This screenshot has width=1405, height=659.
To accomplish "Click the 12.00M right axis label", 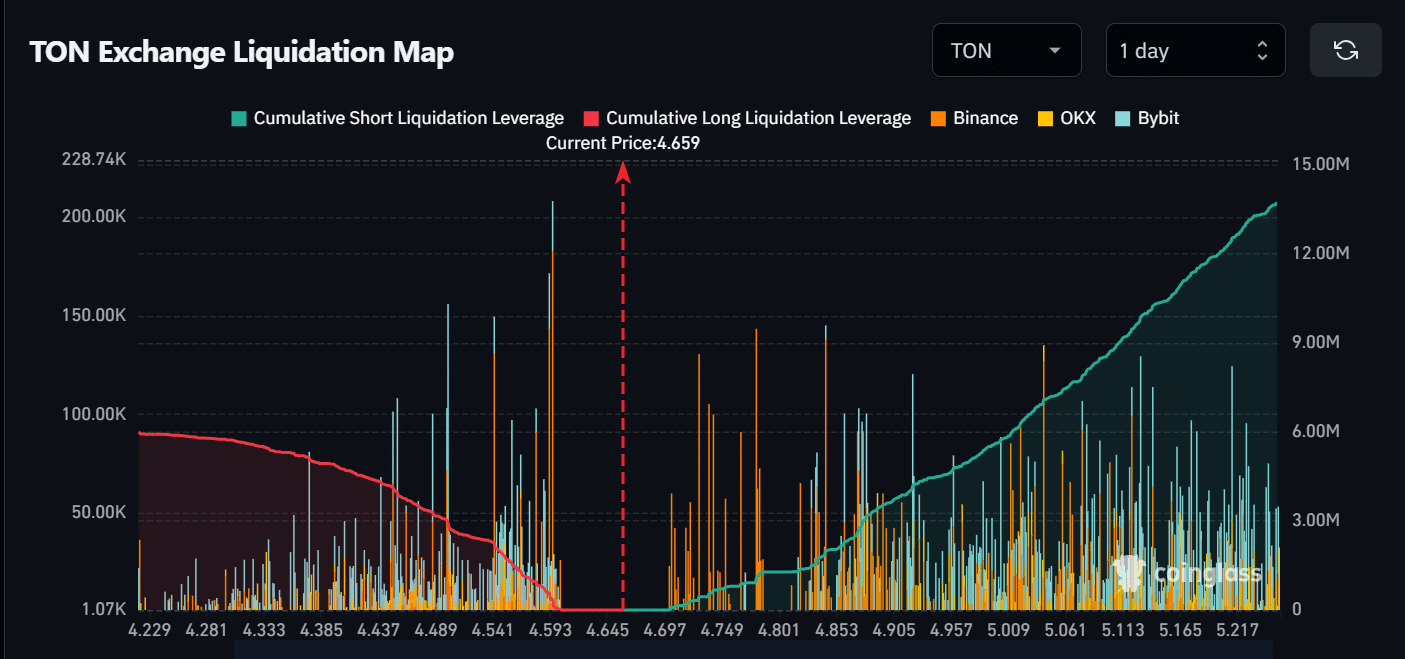I will click(1322, 253).
